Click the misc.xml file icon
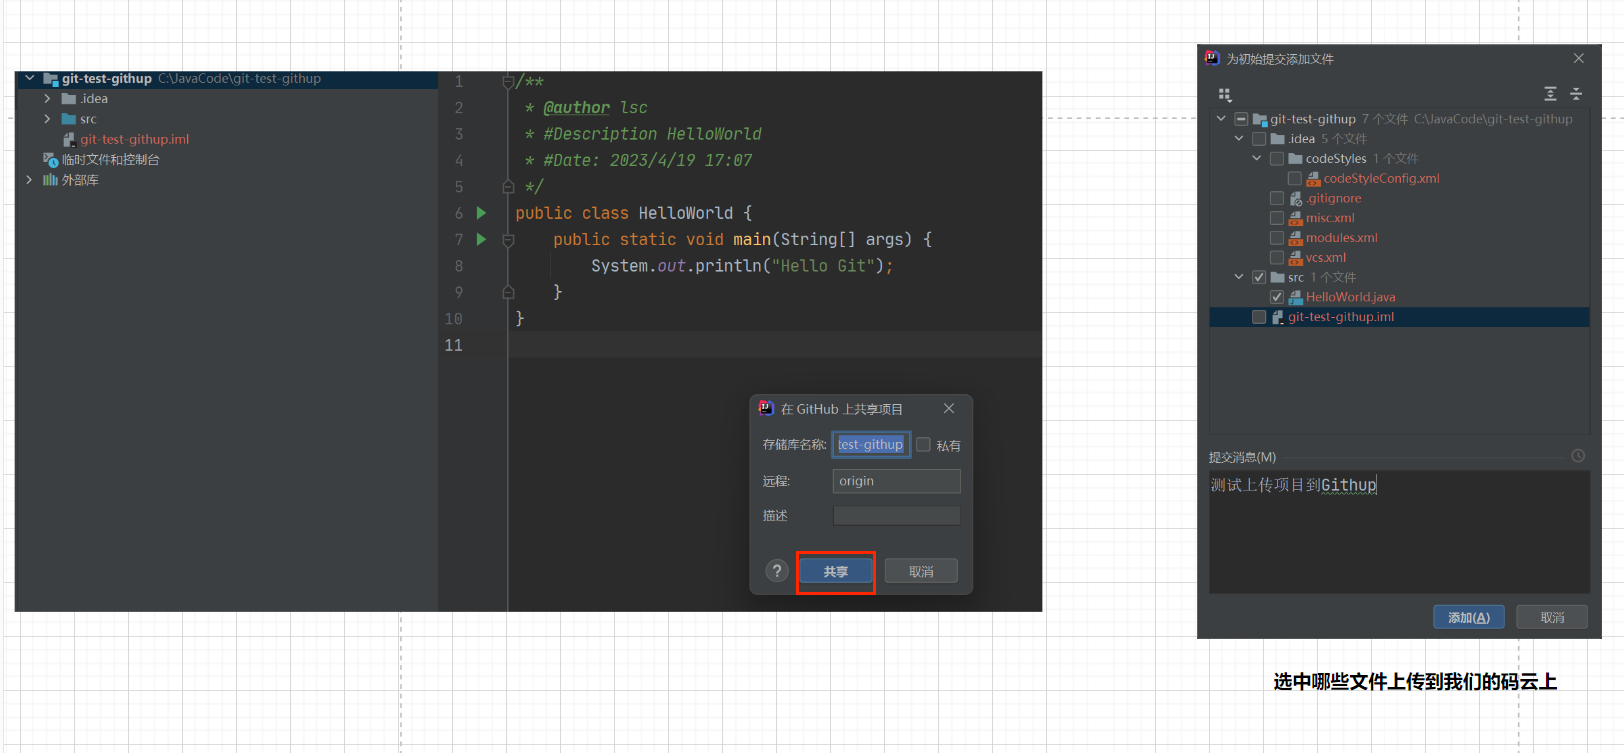 coord(1296,218)
